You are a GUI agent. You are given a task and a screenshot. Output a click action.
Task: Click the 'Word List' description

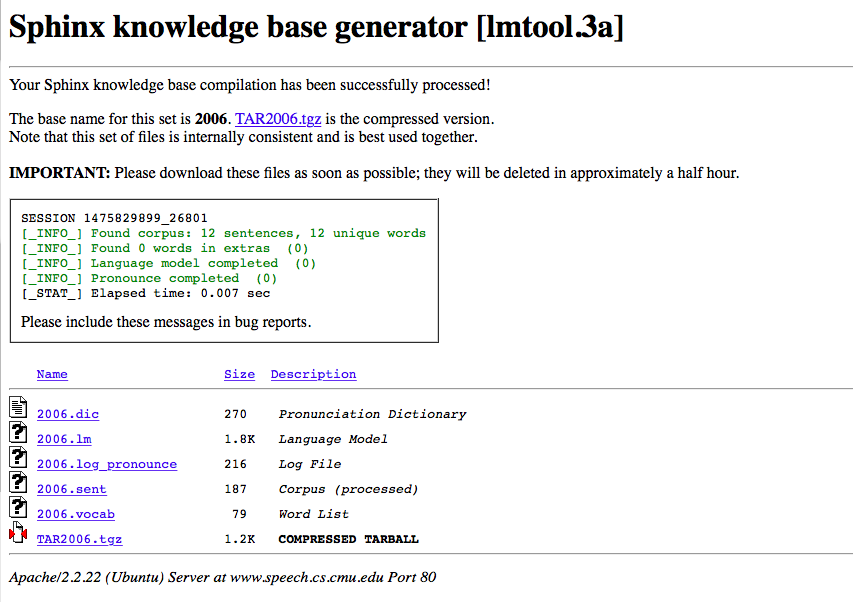pos(313,514)
